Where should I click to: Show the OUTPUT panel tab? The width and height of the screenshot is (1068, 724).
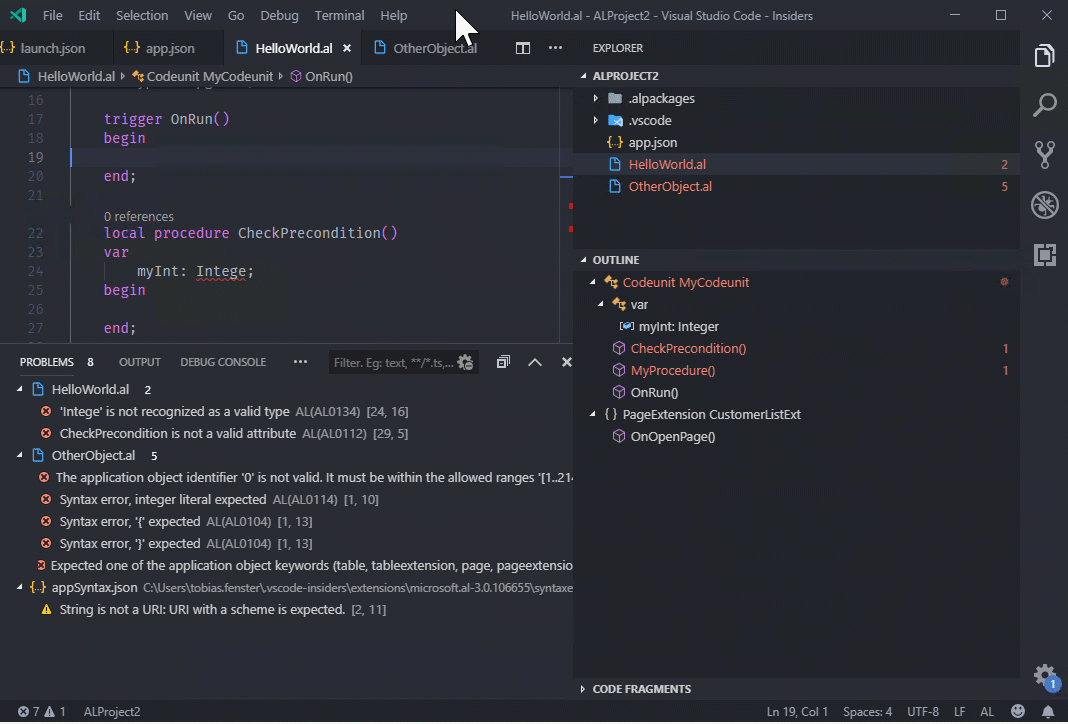140,362
